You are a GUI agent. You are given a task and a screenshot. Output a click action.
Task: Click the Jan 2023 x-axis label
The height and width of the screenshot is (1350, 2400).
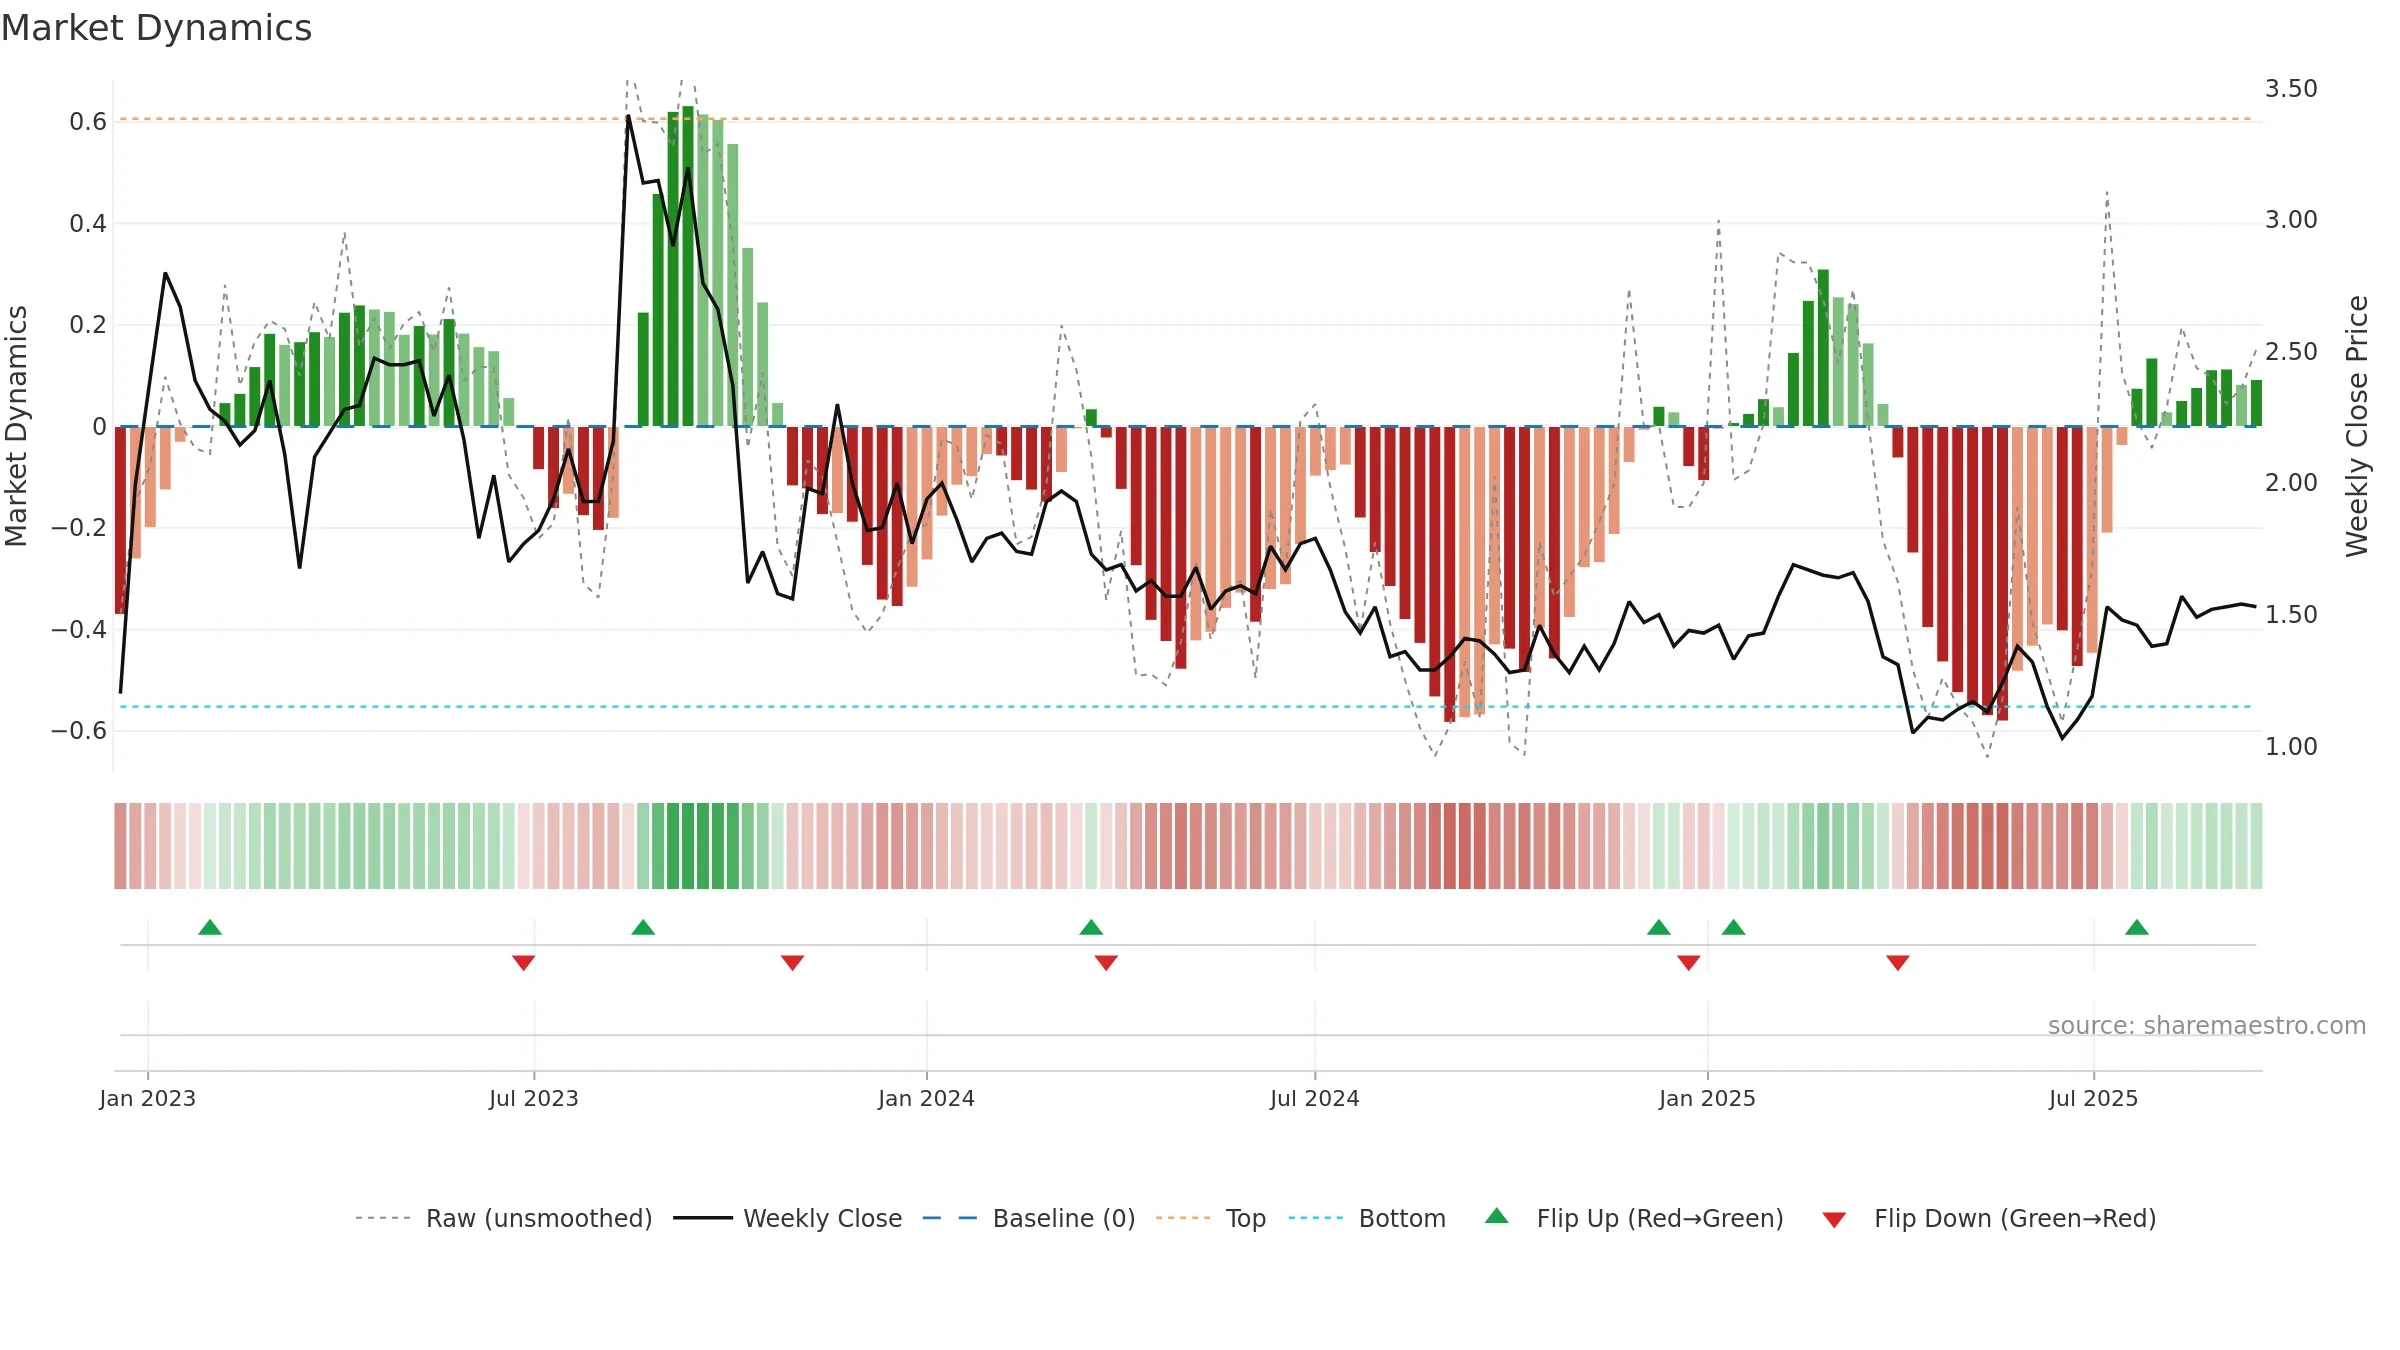[148, 1098]
